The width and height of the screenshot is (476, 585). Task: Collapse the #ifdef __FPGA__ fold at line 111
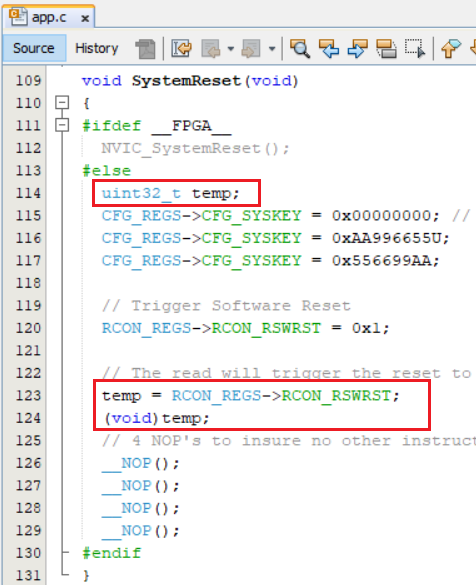(62, 125)
